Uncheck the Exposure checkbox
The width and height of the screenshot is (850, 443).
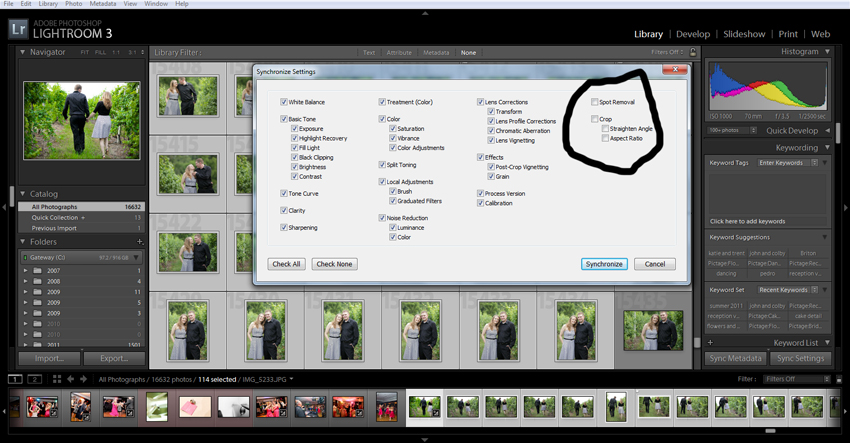click(294, 129)
